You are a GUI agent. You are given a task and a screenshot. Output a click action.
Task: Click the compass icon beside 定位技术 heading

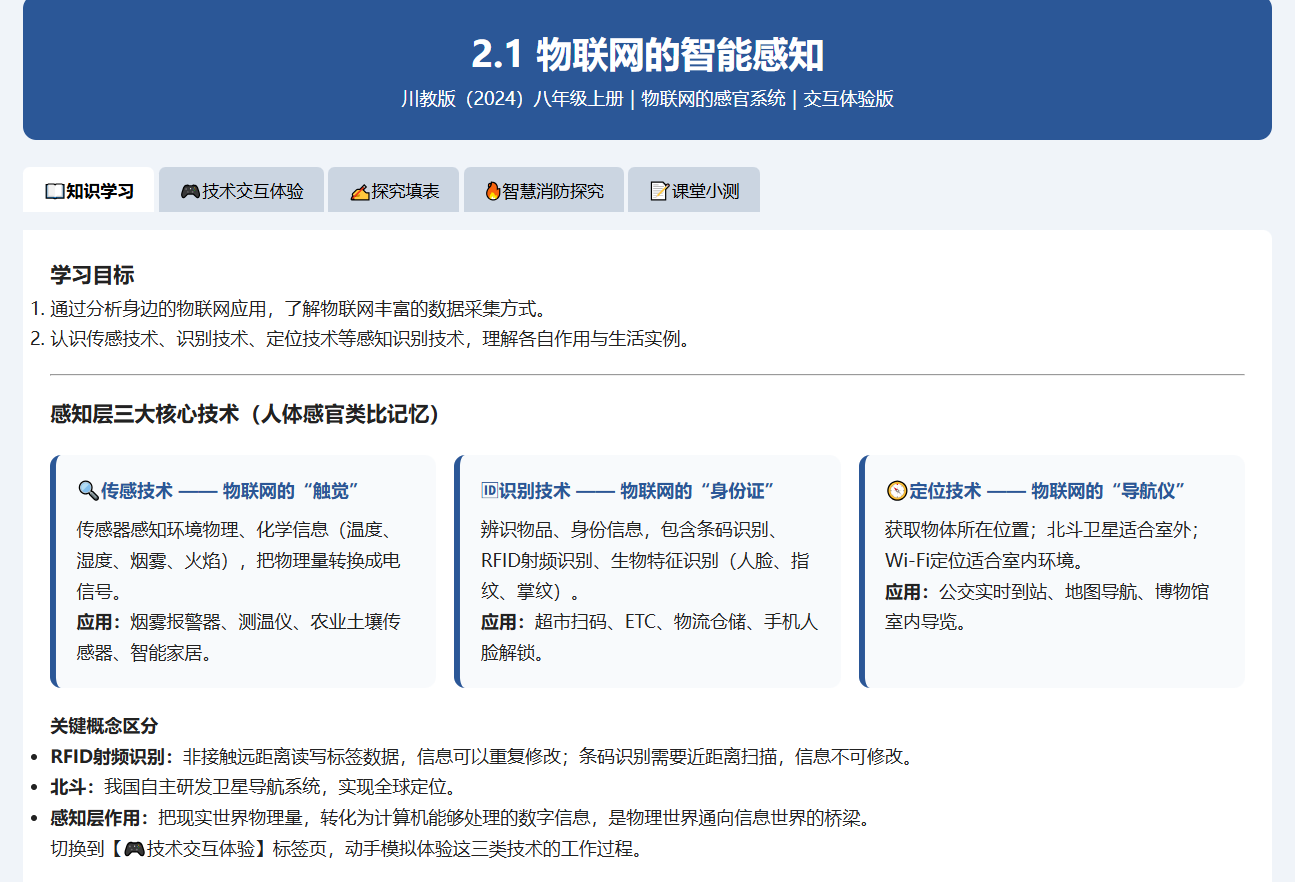[x=896, y=490]
